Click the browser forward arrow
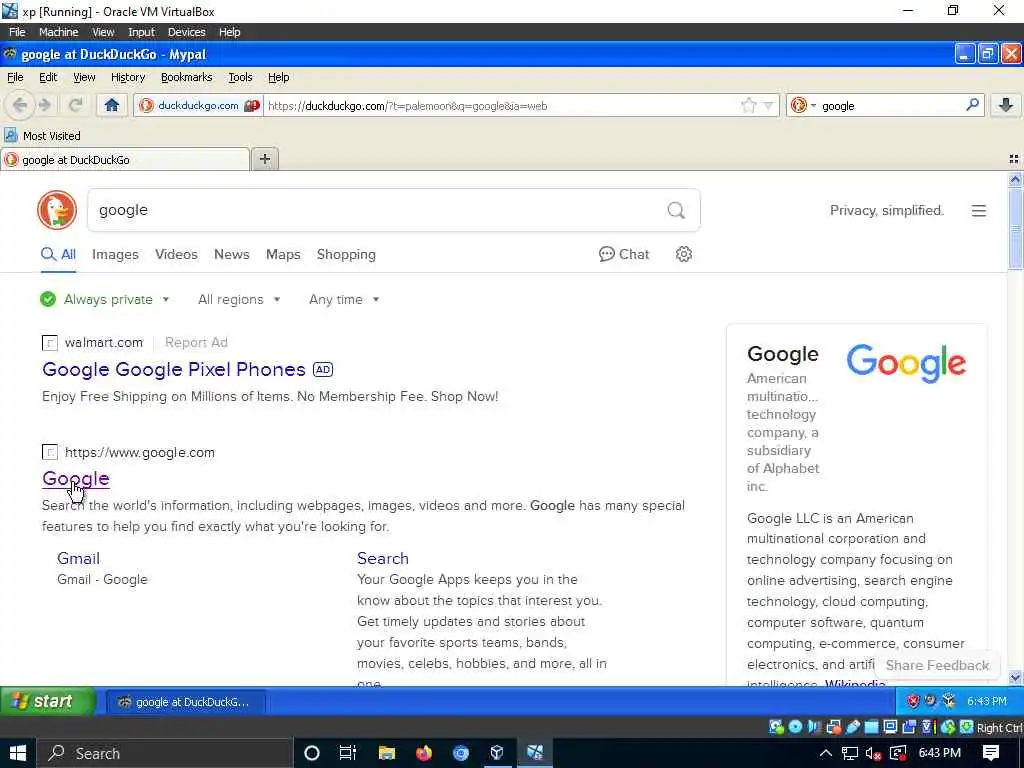This screenshot has width=1024, height=768. click(x=45, y=105)
